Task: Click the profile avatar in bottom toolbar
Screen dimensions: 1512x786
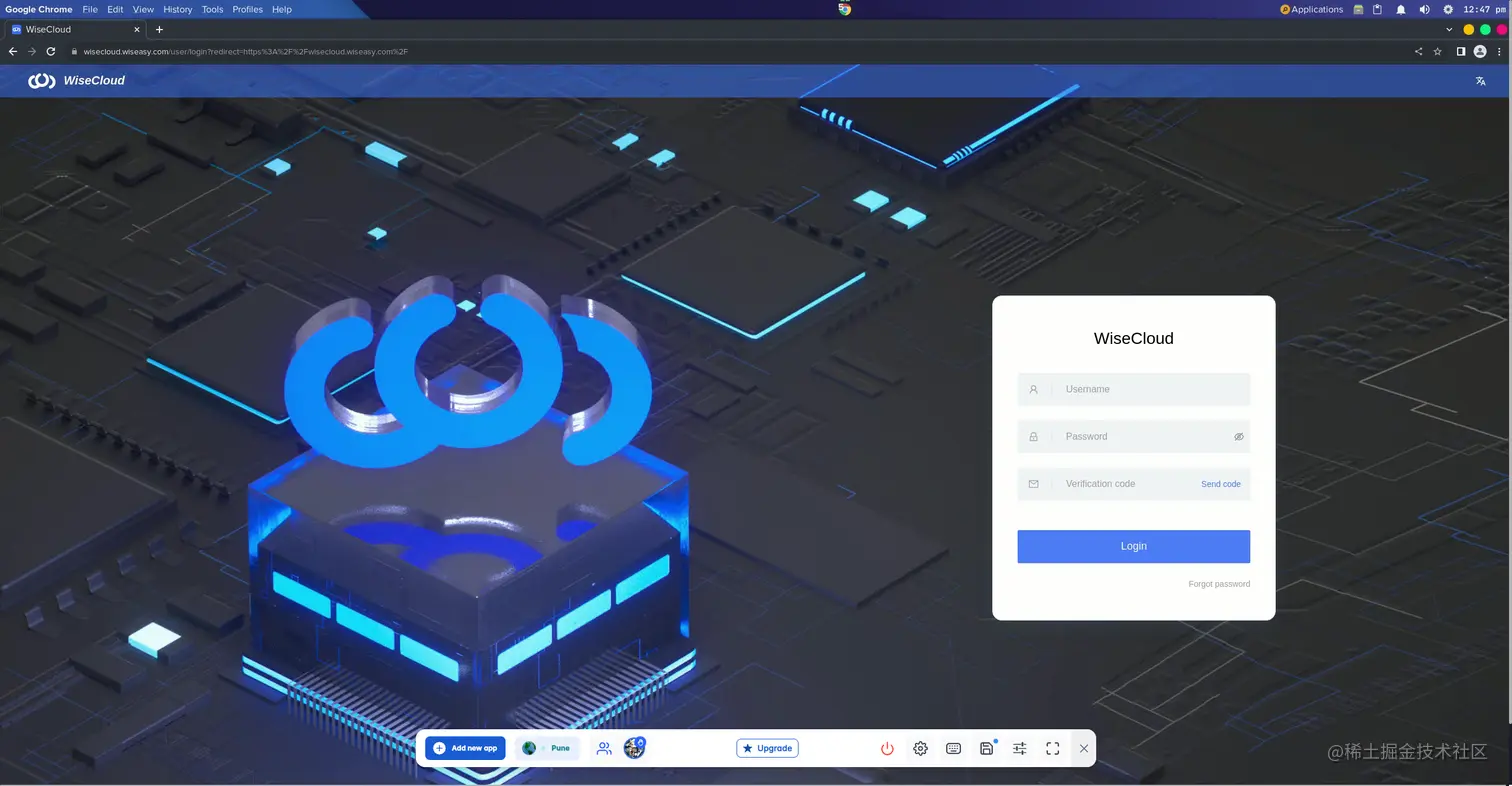Action: point(634,748)
